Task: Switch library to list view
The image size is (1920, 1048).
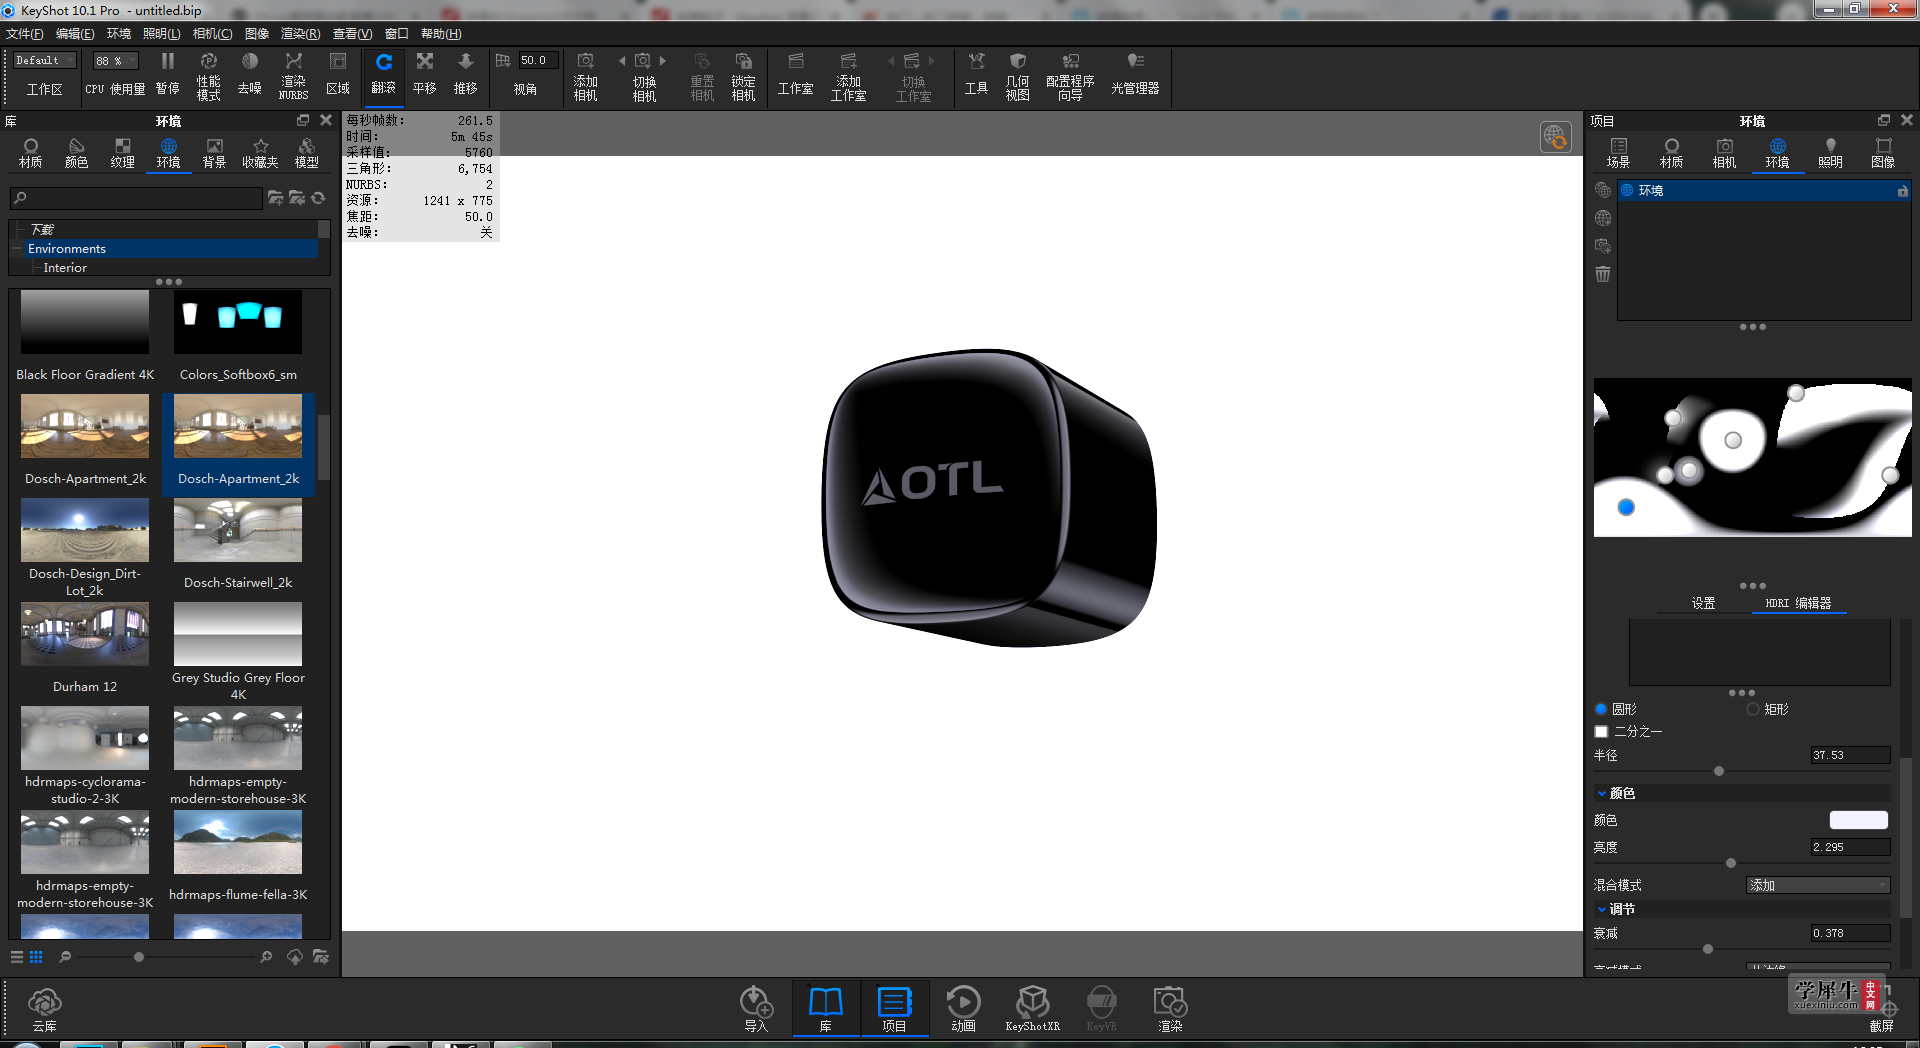Action: [17, 957]
